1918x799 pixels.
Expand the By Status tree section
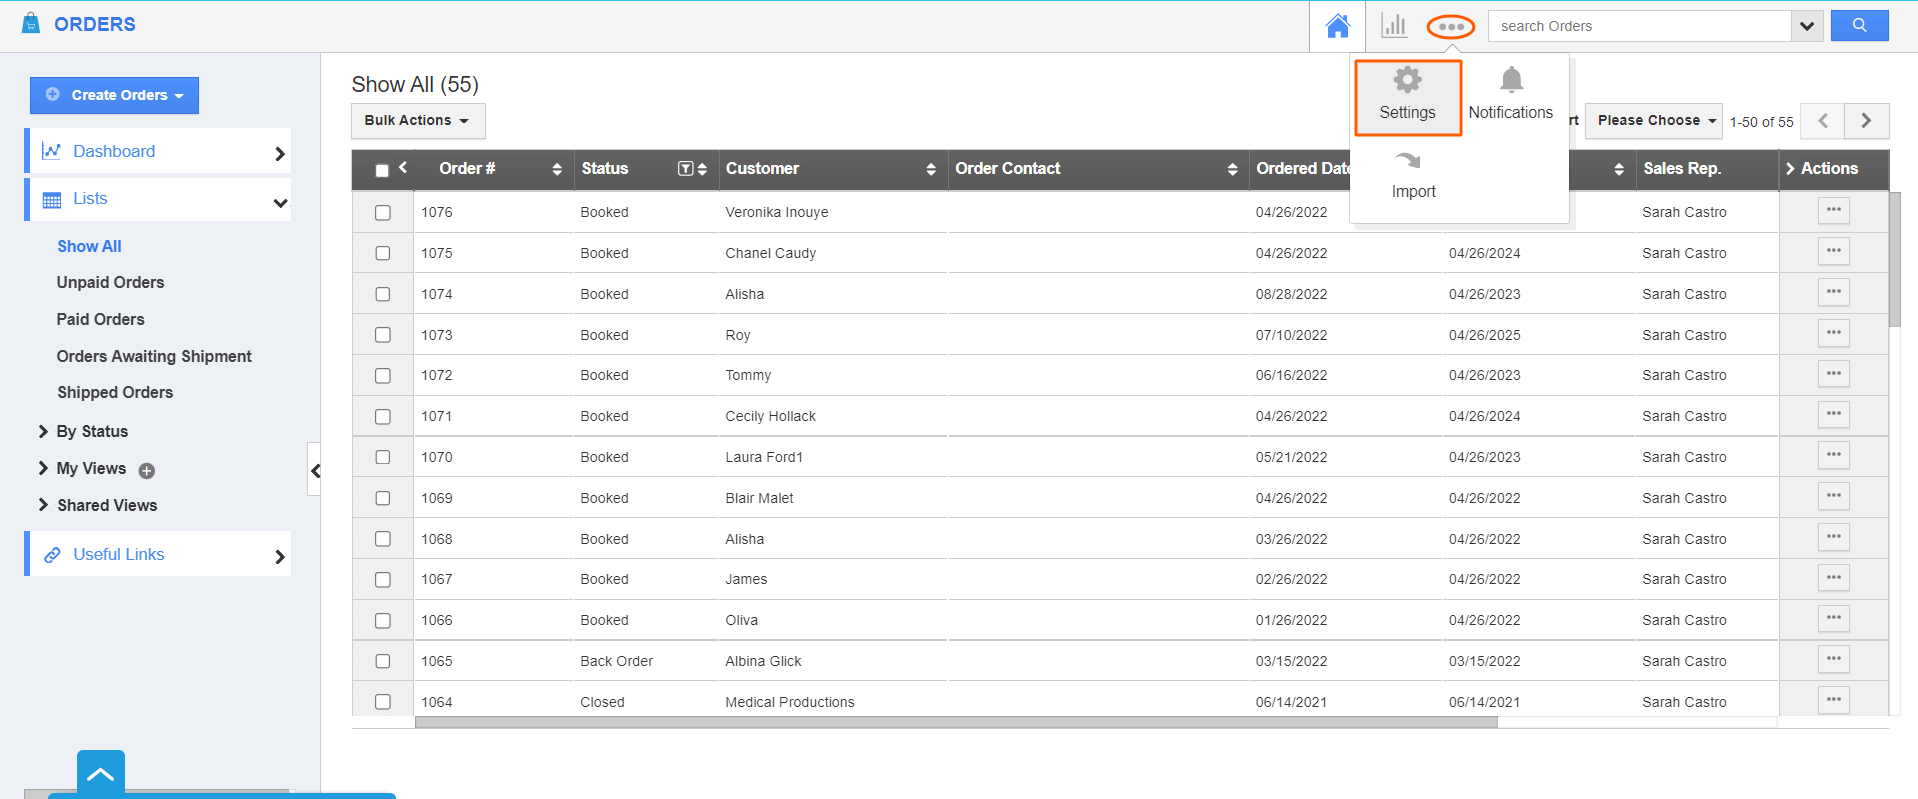coord(43,431)
